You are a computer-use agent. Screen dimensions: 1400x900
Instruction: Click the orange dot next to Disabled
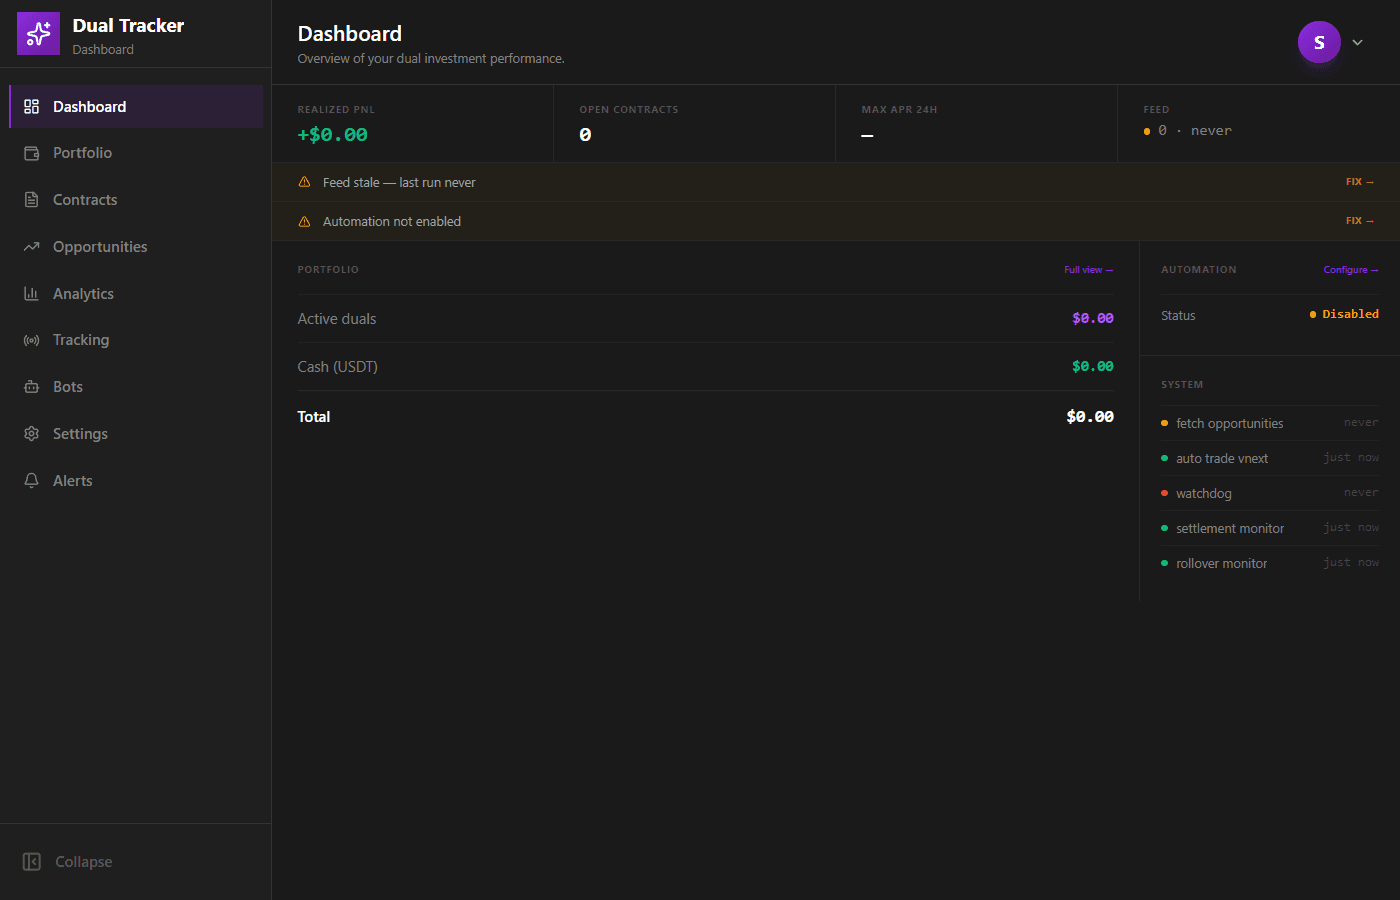coord(1313,314)
